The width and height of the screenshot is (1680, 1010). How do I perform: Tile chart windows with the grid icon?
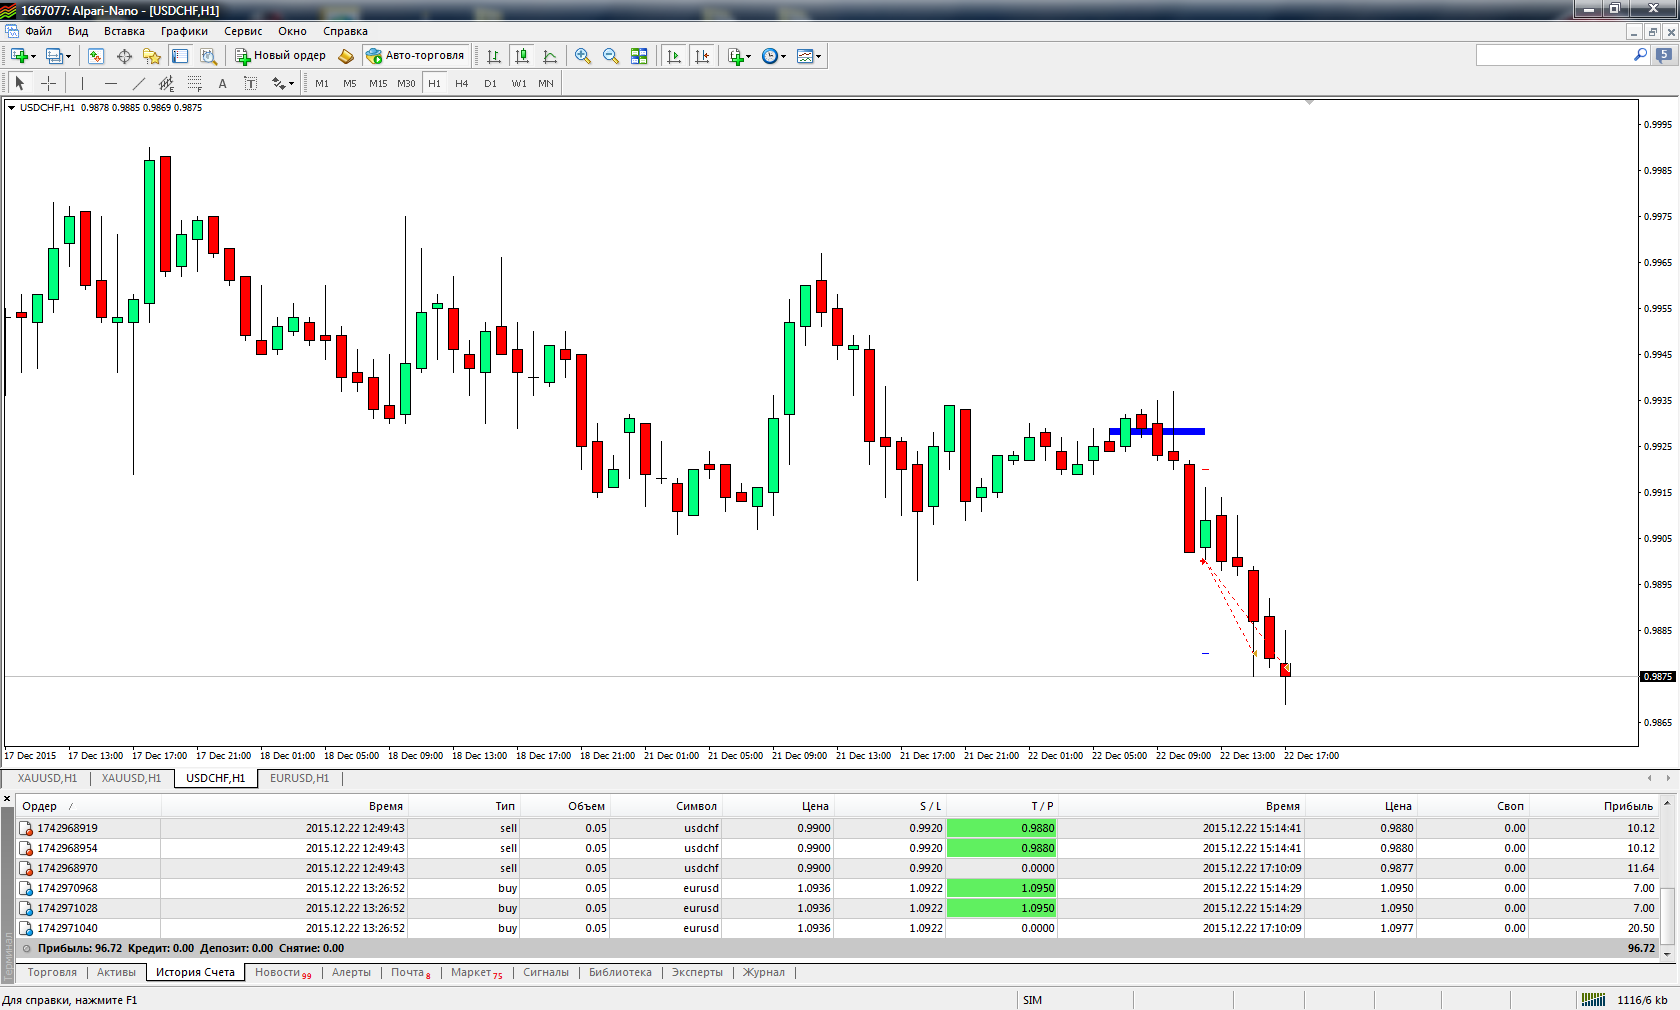[x=639, y=56]
